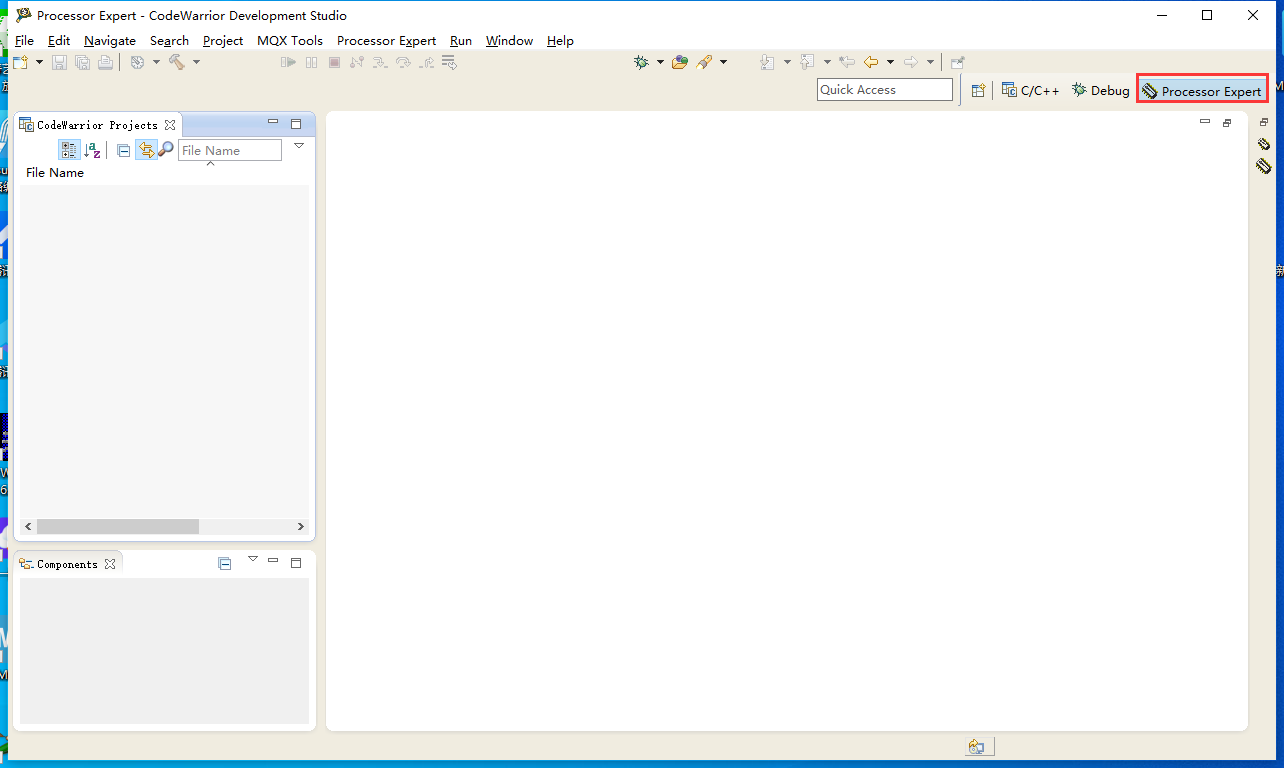Switch to the Debug perspective
The width and height of the screenshot is (1284, 768).
(x=1100, y=90)
